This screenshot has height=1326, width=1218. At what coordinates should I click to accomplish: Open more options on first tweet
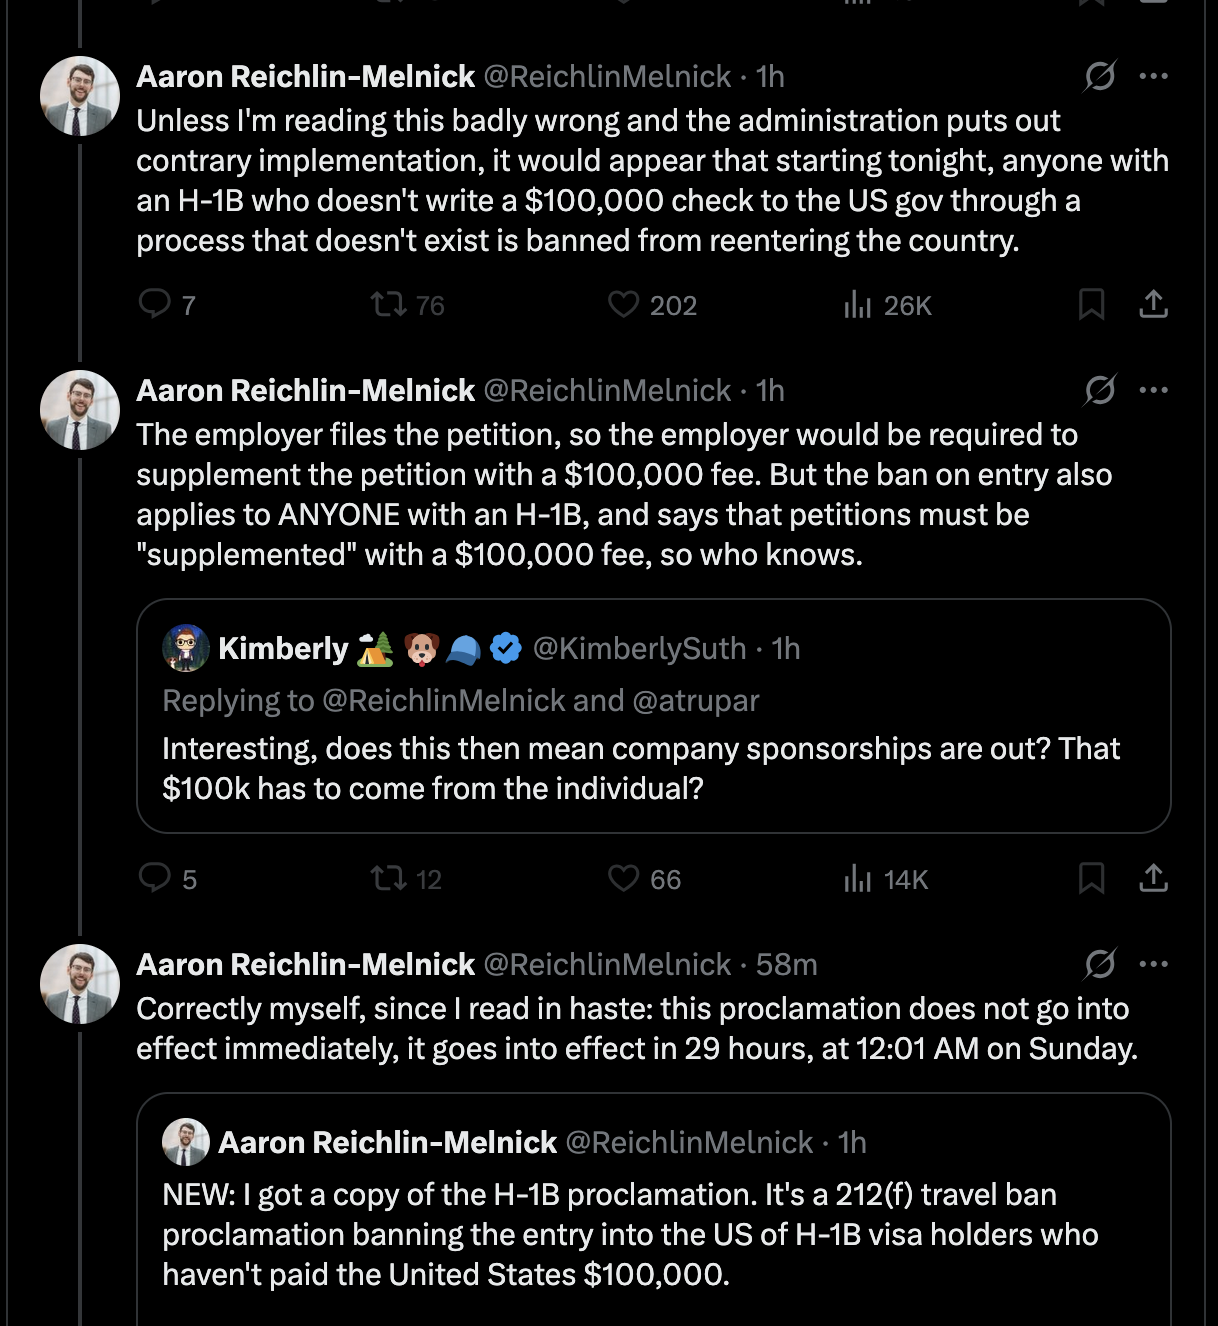[x=1153, y=76]
